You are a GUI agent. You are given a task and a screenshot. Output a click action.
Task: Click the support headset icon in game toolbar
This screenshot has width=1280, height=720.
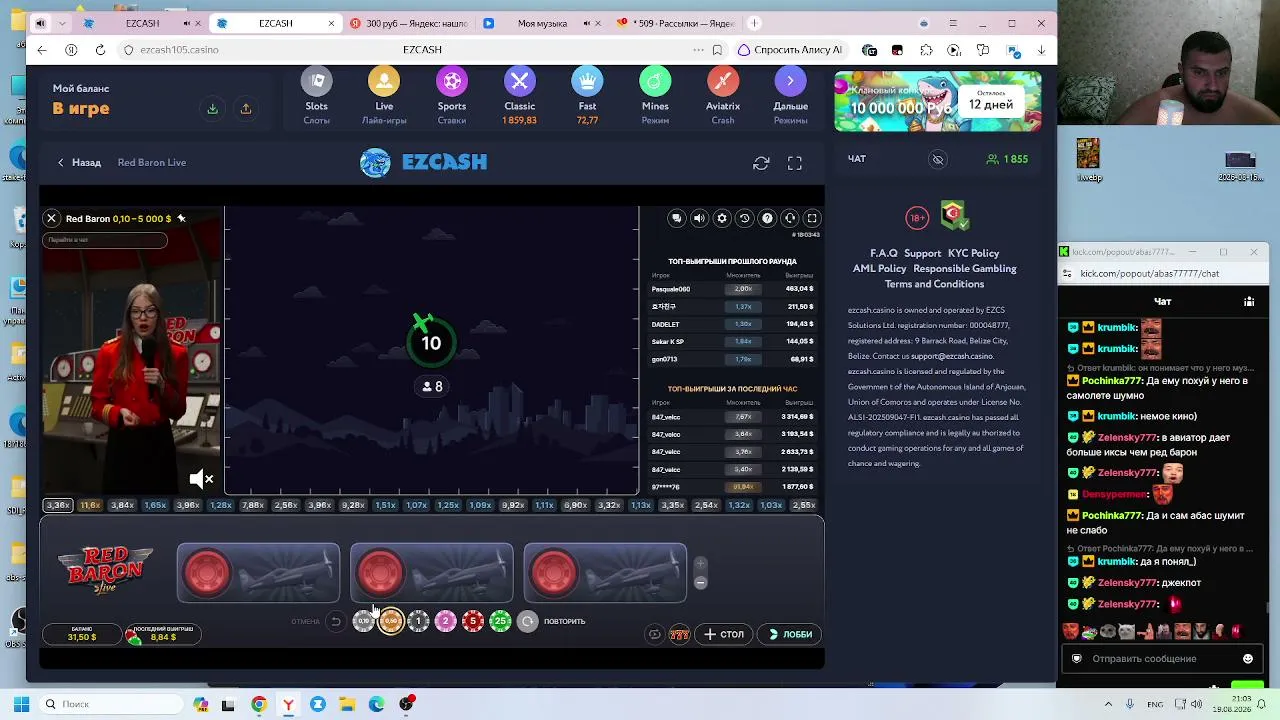(x=790, y=218)
